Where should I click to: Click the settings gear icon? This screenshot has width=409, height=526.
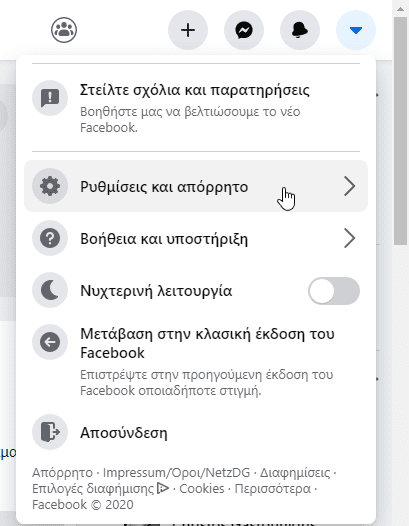[x=50, y=186]
